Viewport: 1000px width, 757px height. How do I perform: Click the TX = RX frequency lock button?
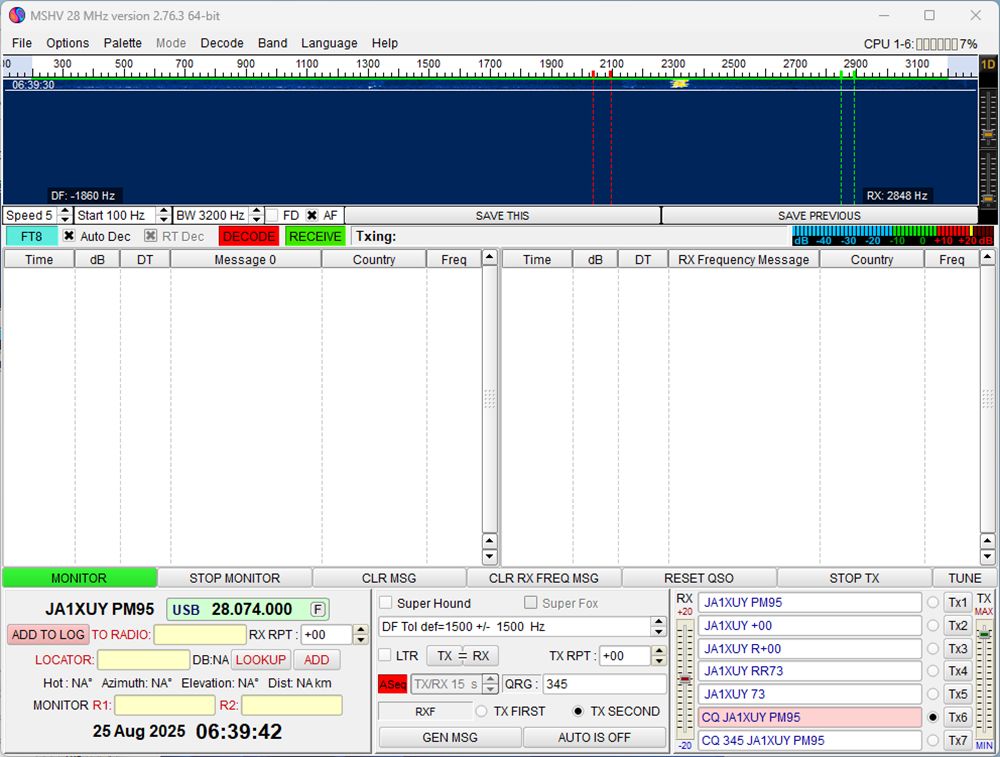click(462, 656)
